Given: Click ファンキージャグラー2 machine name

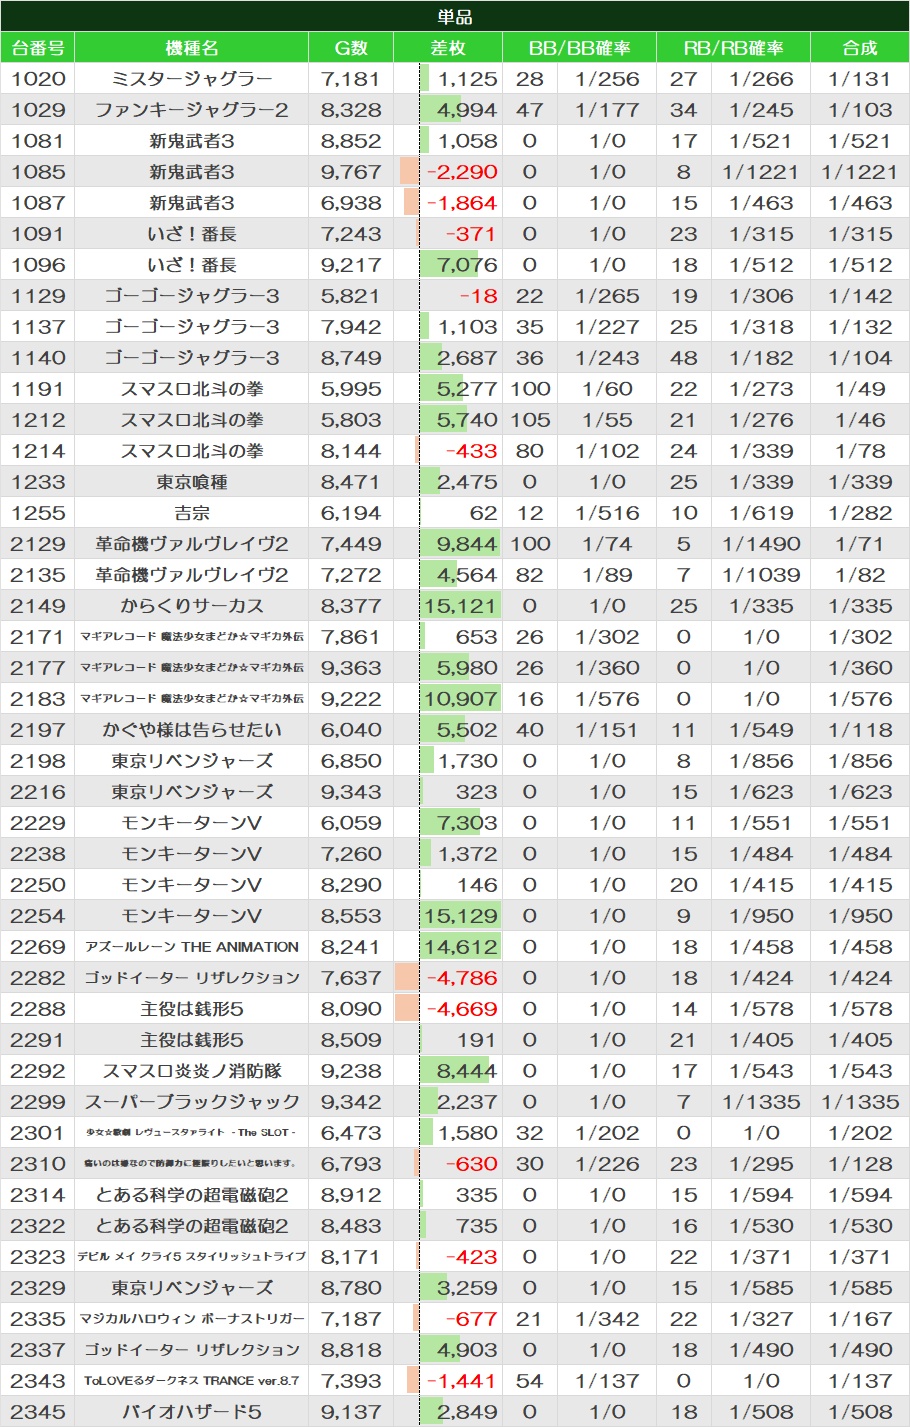Looking at the screenshot, I should click(191, 110).
